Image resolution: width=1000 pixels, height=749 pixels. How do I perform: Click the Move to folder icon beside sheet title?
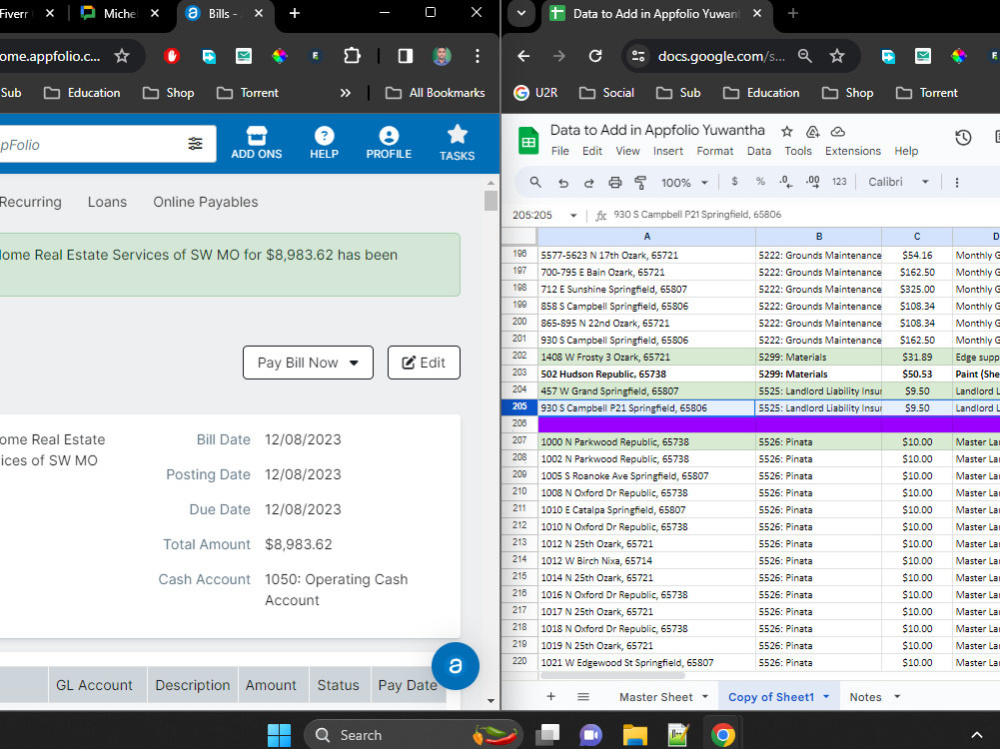[x=812, y=131]
